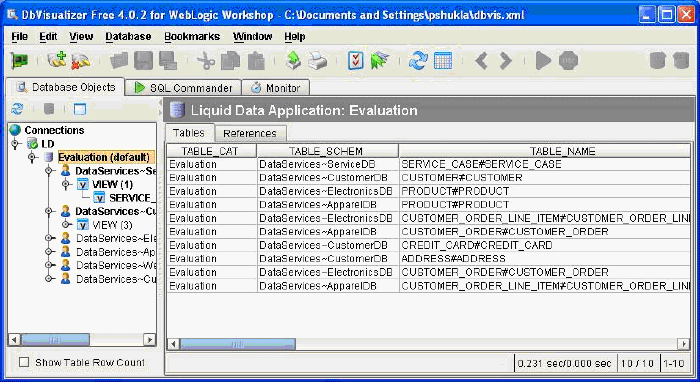Click the last grayed database cylinder icon

tap(681, 60)
